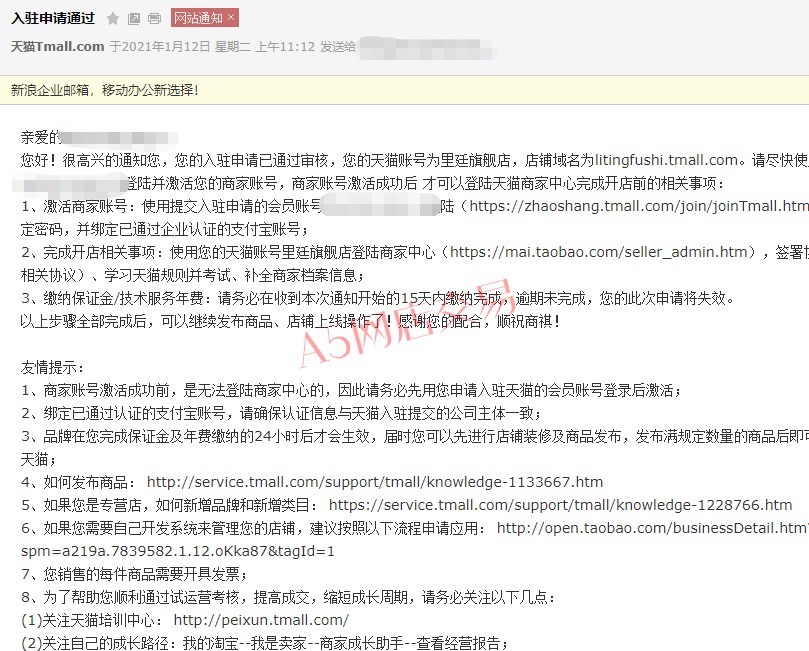The height and width of the screenshot is (651, 809).
Task: Click the 网站通知 label tag
Action: [x=198, y=18]
